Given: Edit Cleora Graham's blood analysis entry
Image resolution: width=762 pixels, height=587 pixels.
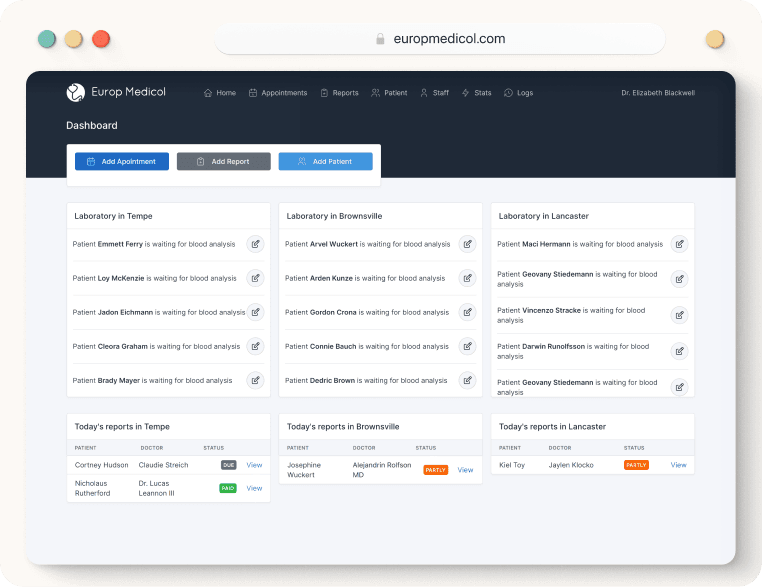Looking at the screenshot, I should pos(255,346).
